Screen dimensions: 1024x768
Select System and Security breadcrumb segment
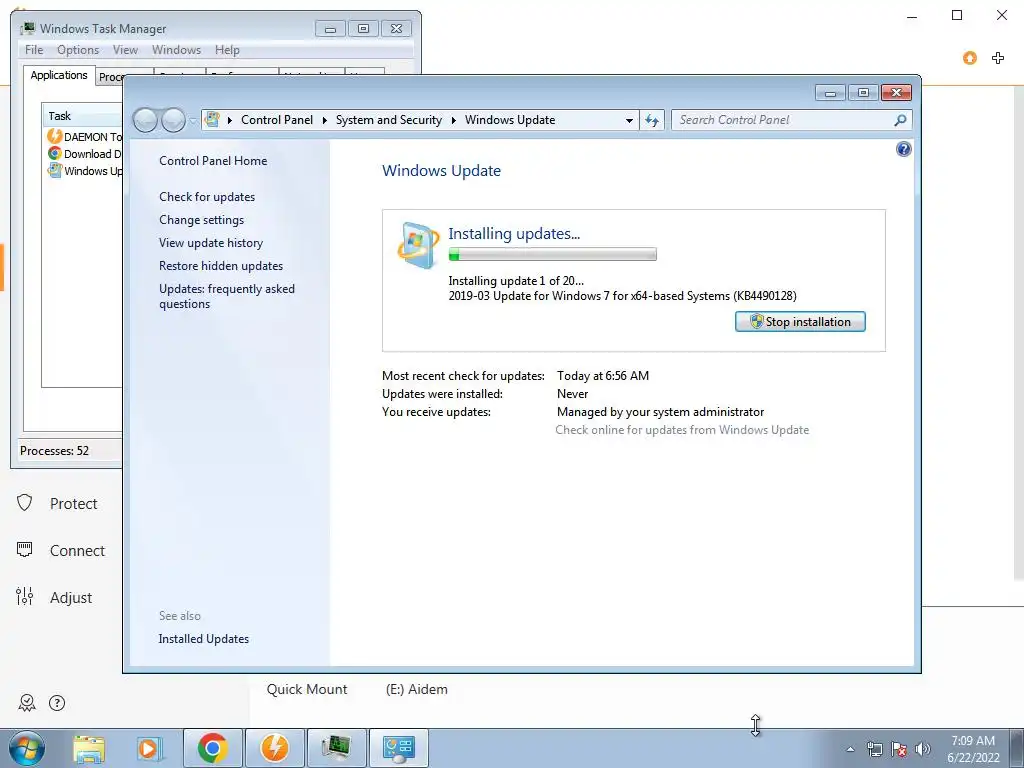389,120
